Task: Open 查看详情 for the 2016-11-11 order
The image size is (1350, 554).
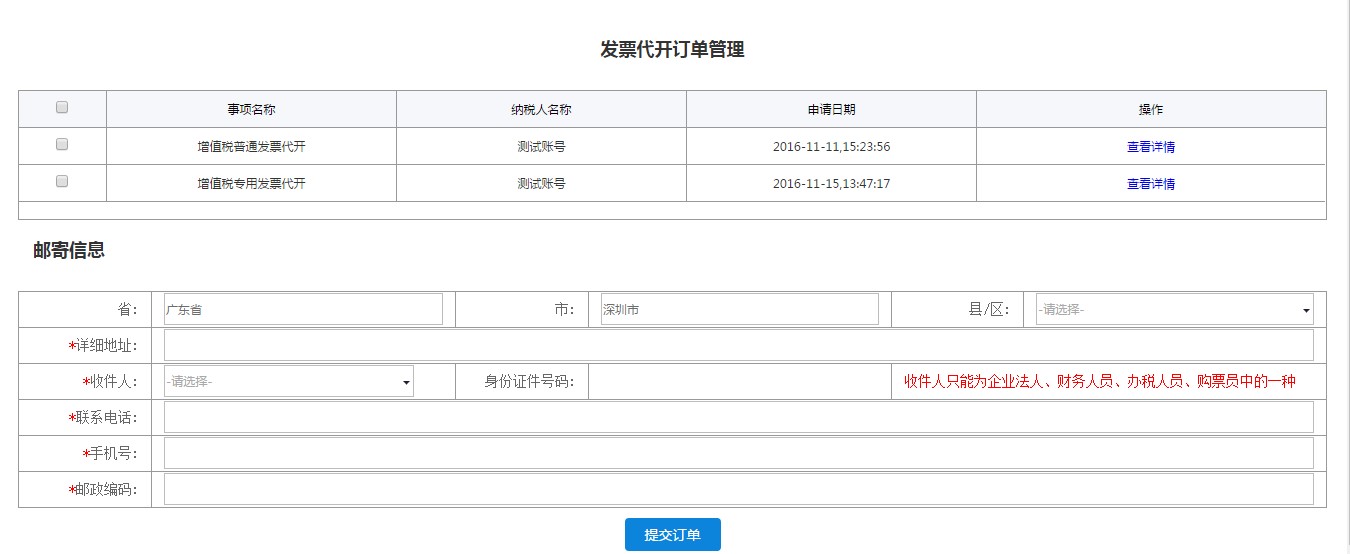Action: pyautogui.click(x=1150, y=147)
